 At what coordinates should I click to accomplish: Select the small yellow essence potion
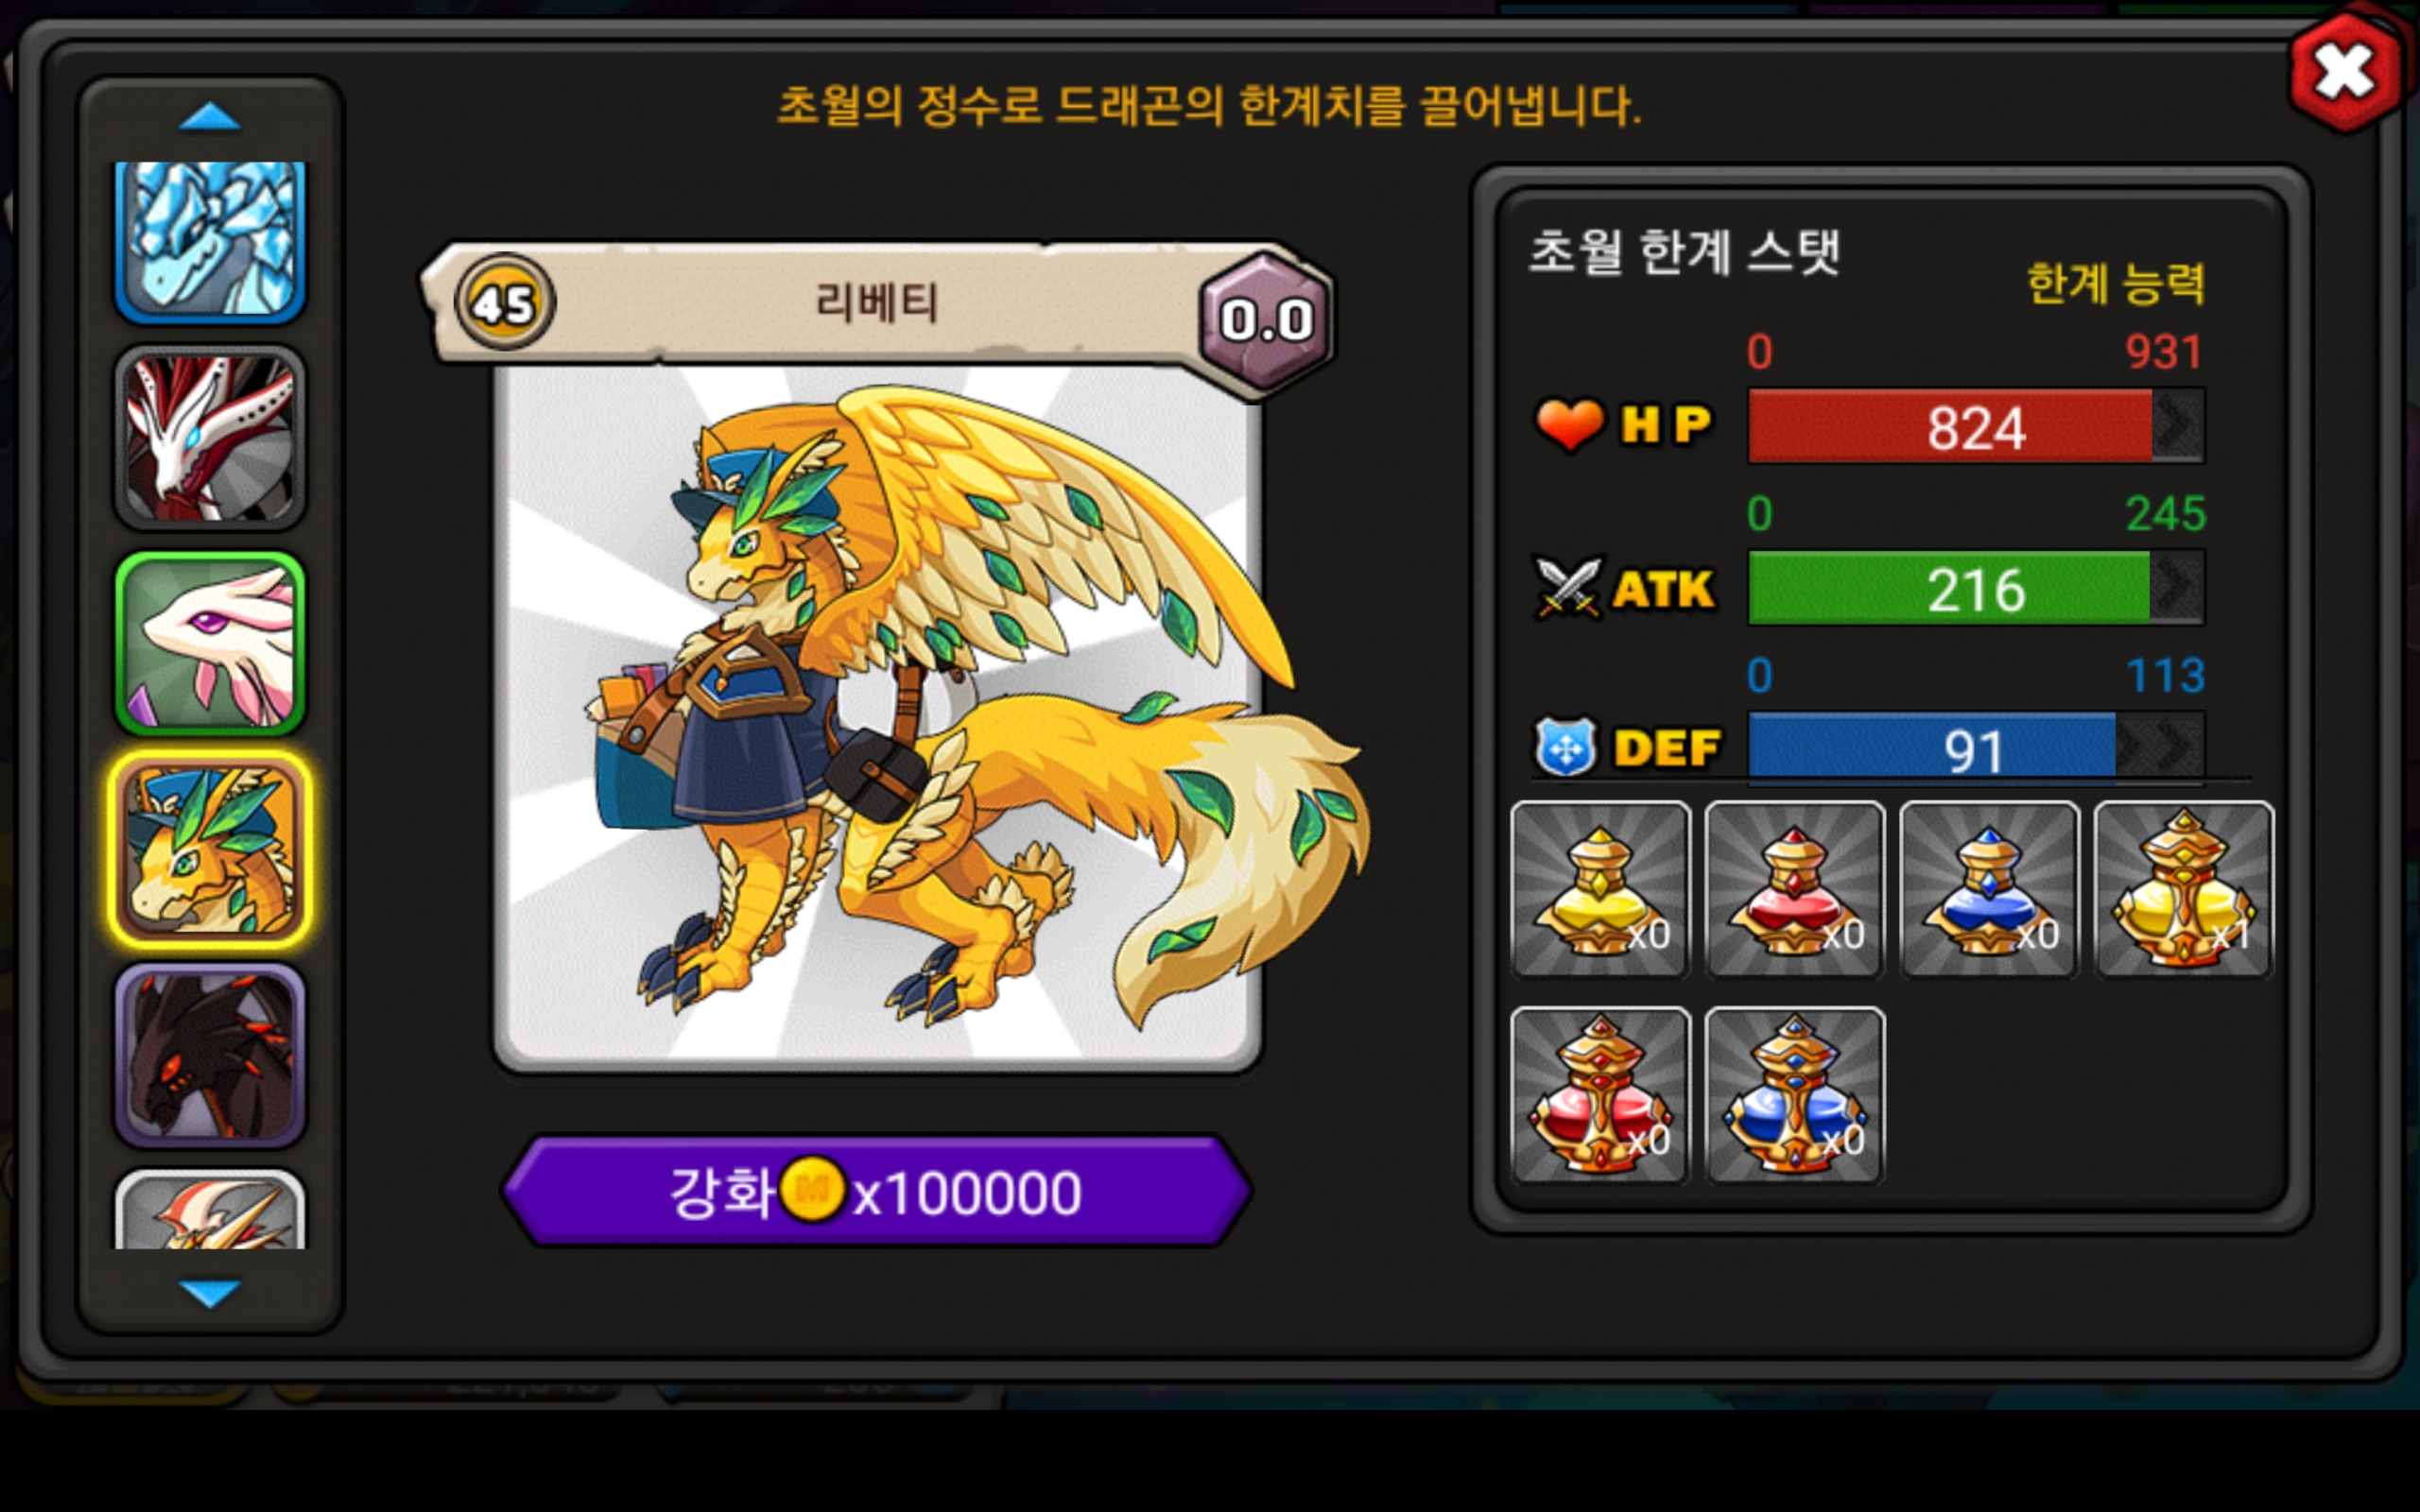click(1600, 889)
